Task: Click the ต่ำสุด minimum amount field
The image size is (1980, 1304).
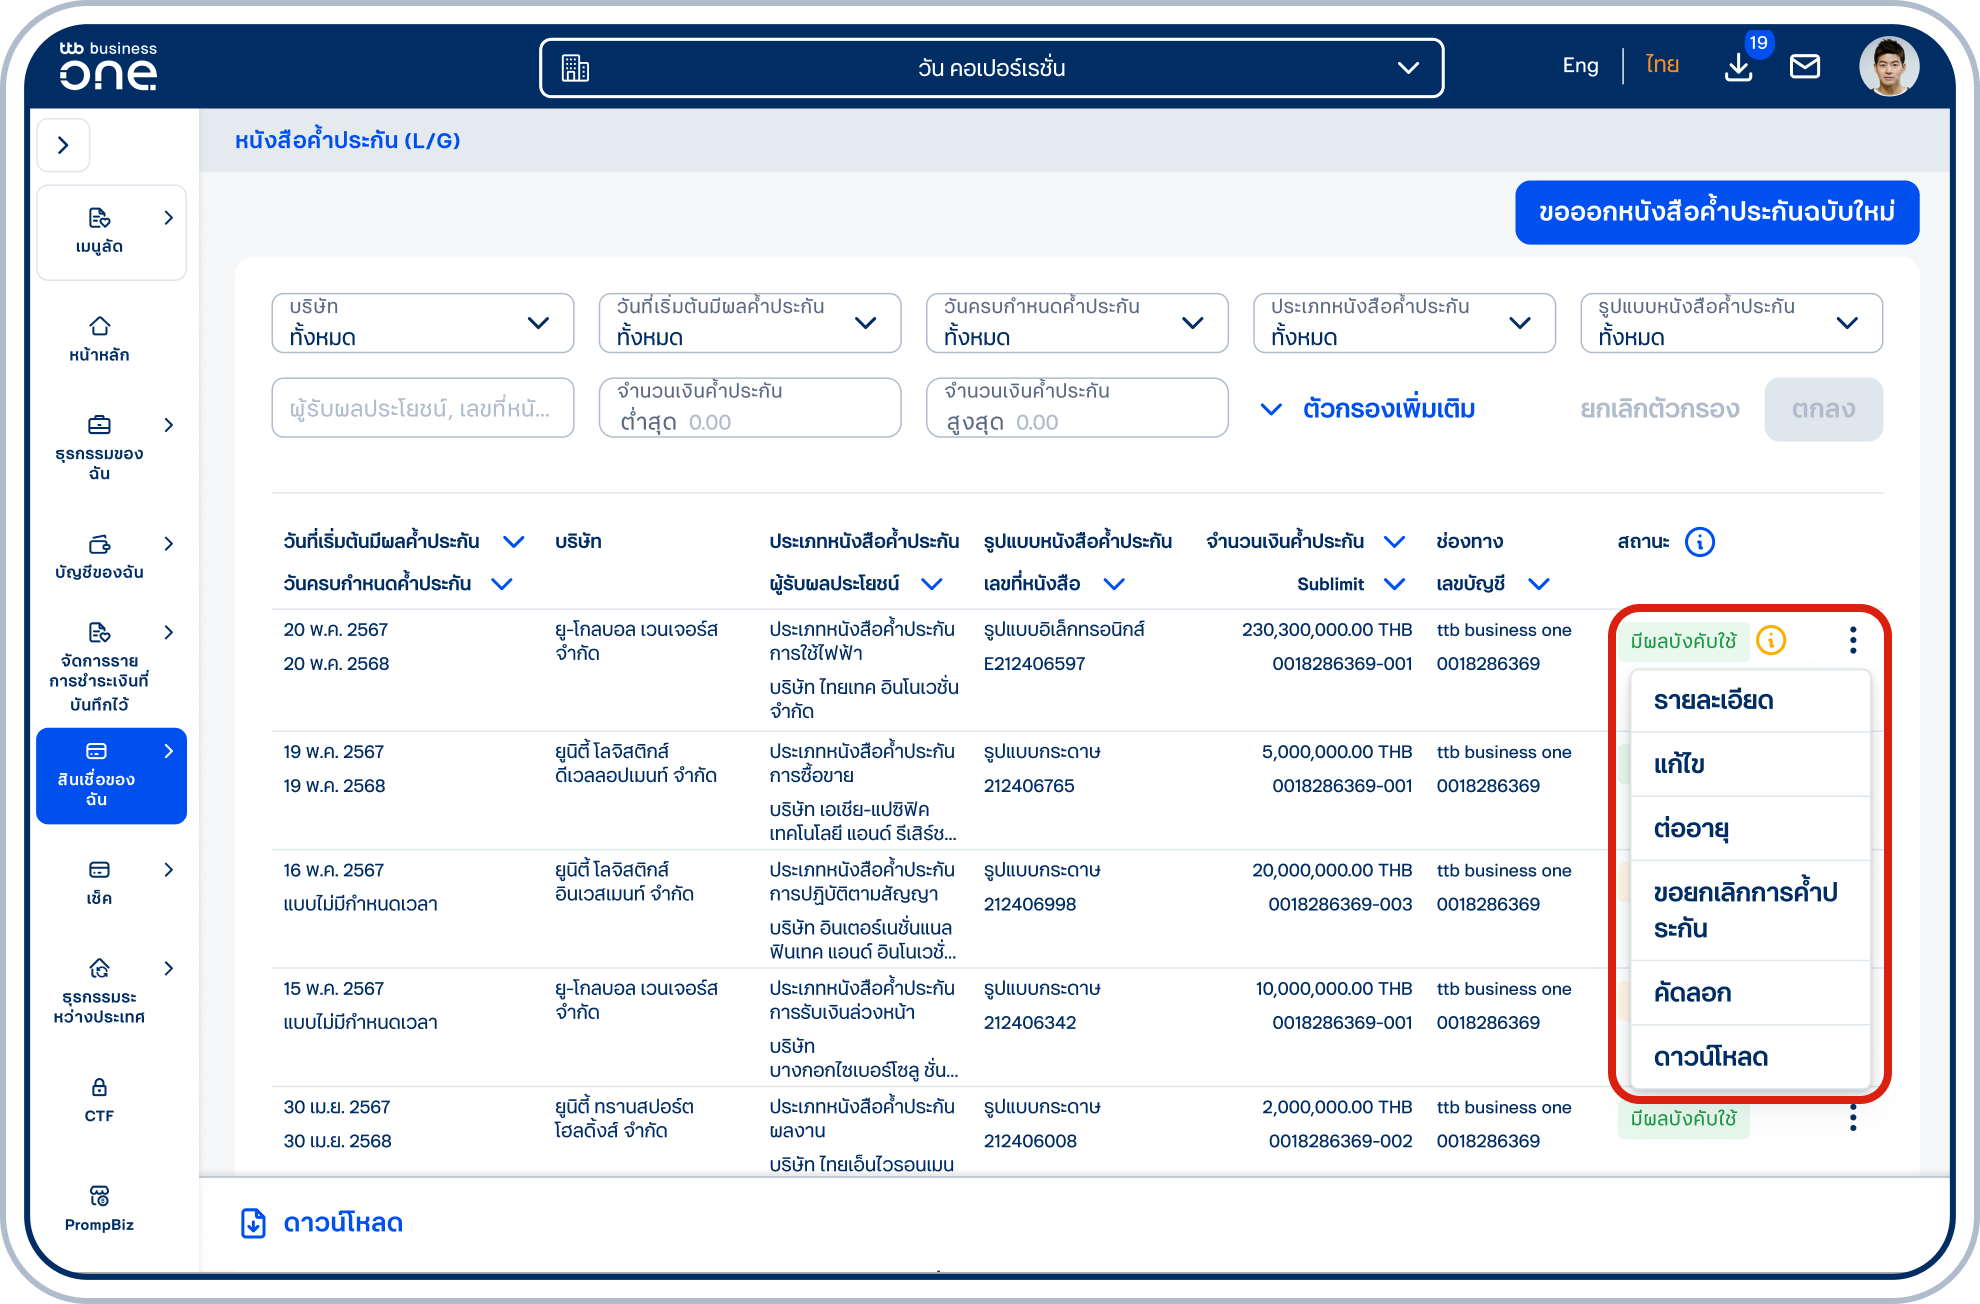Action: tap(749, 408)
